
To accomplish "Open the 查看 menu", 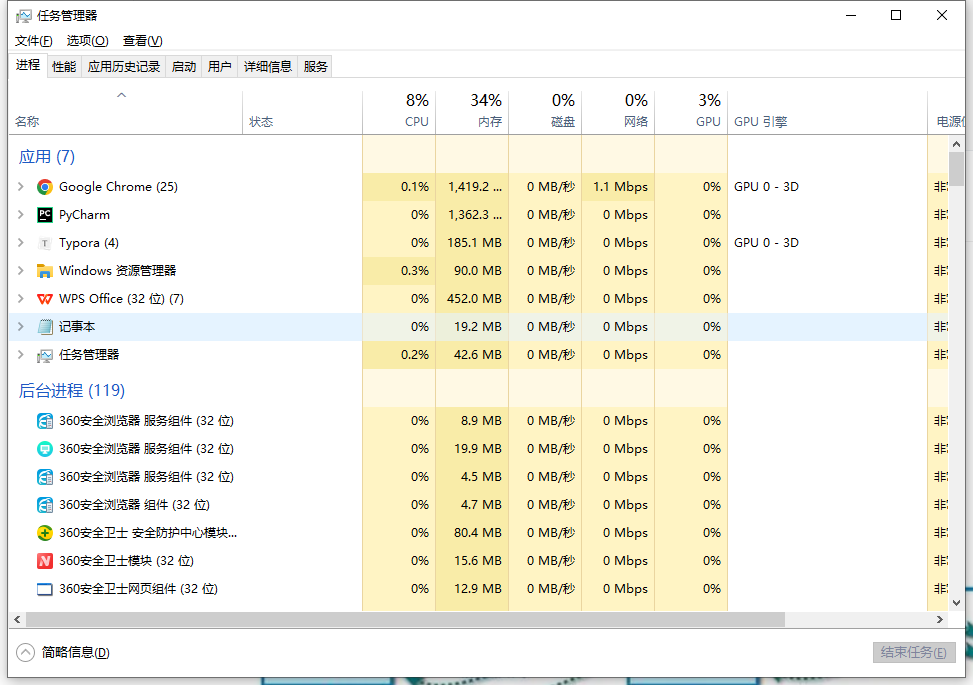I will coord(142,41).
